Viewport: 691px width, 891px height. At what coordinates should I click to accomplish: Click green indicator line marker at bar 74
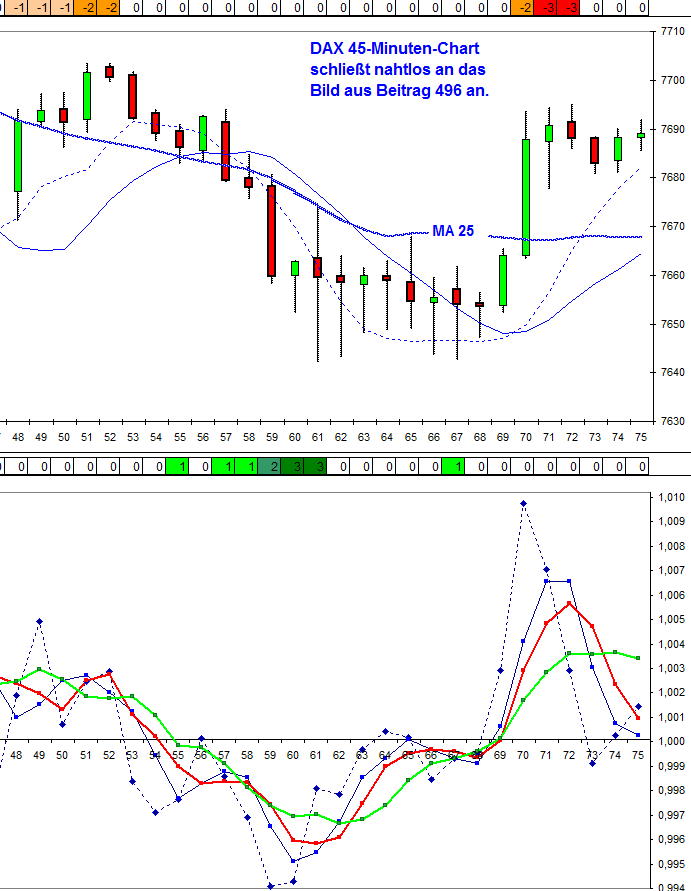point(615,652)
